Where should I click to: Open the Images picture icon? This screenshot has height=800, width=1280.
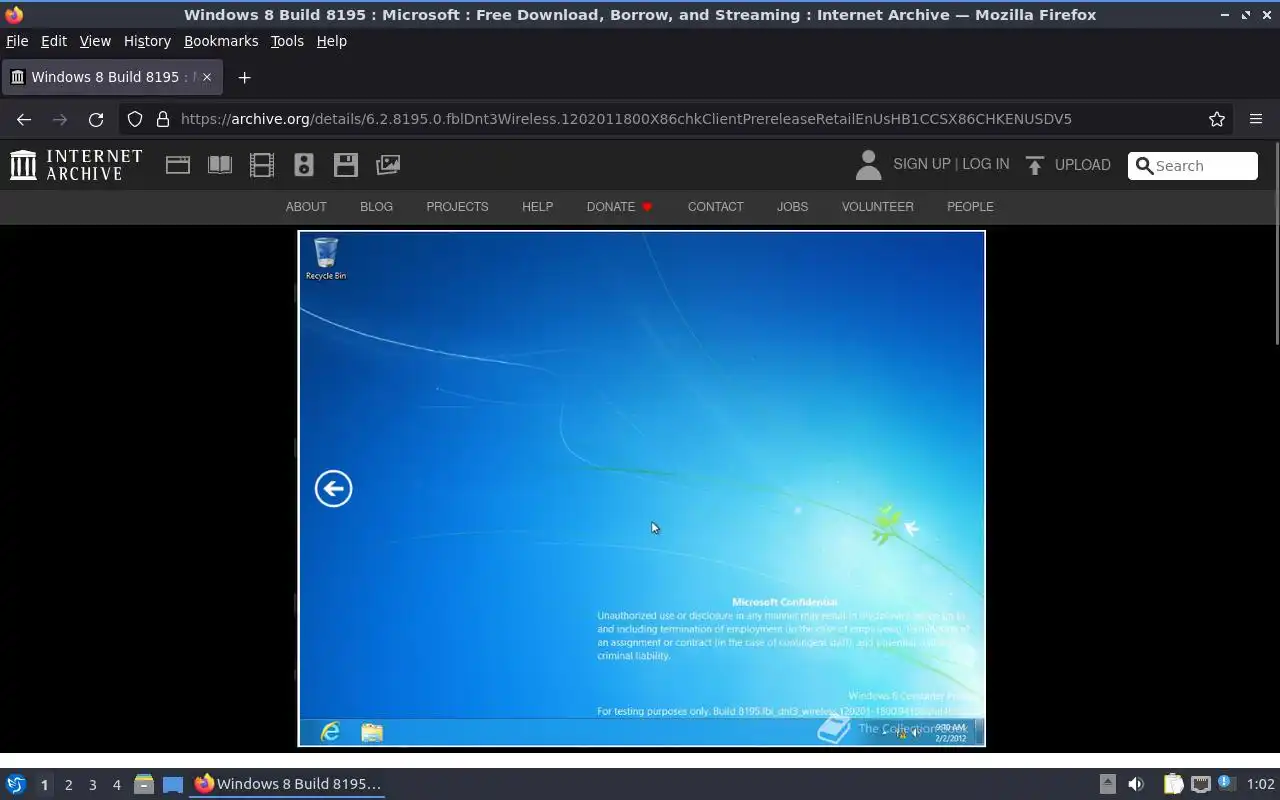pos(388,165)
